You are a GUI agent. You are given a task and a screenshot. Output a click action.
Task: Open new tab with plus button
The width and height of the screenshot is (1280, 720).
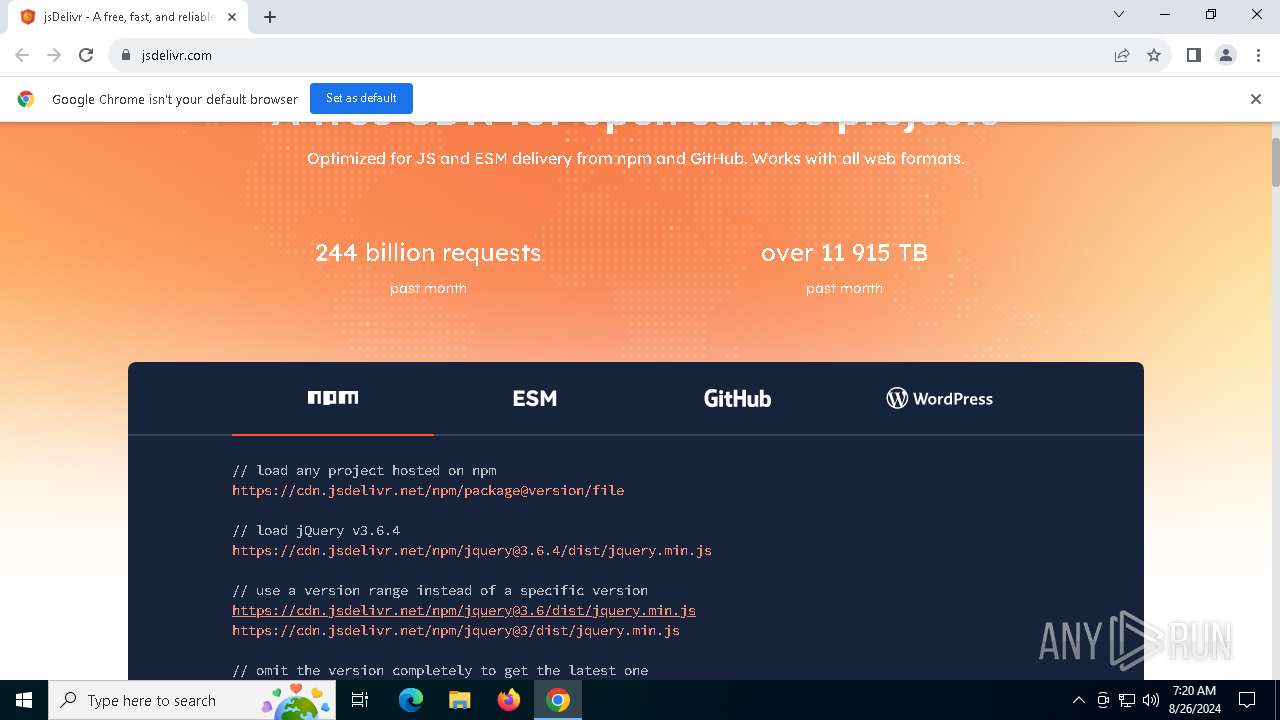coord(270,17)
